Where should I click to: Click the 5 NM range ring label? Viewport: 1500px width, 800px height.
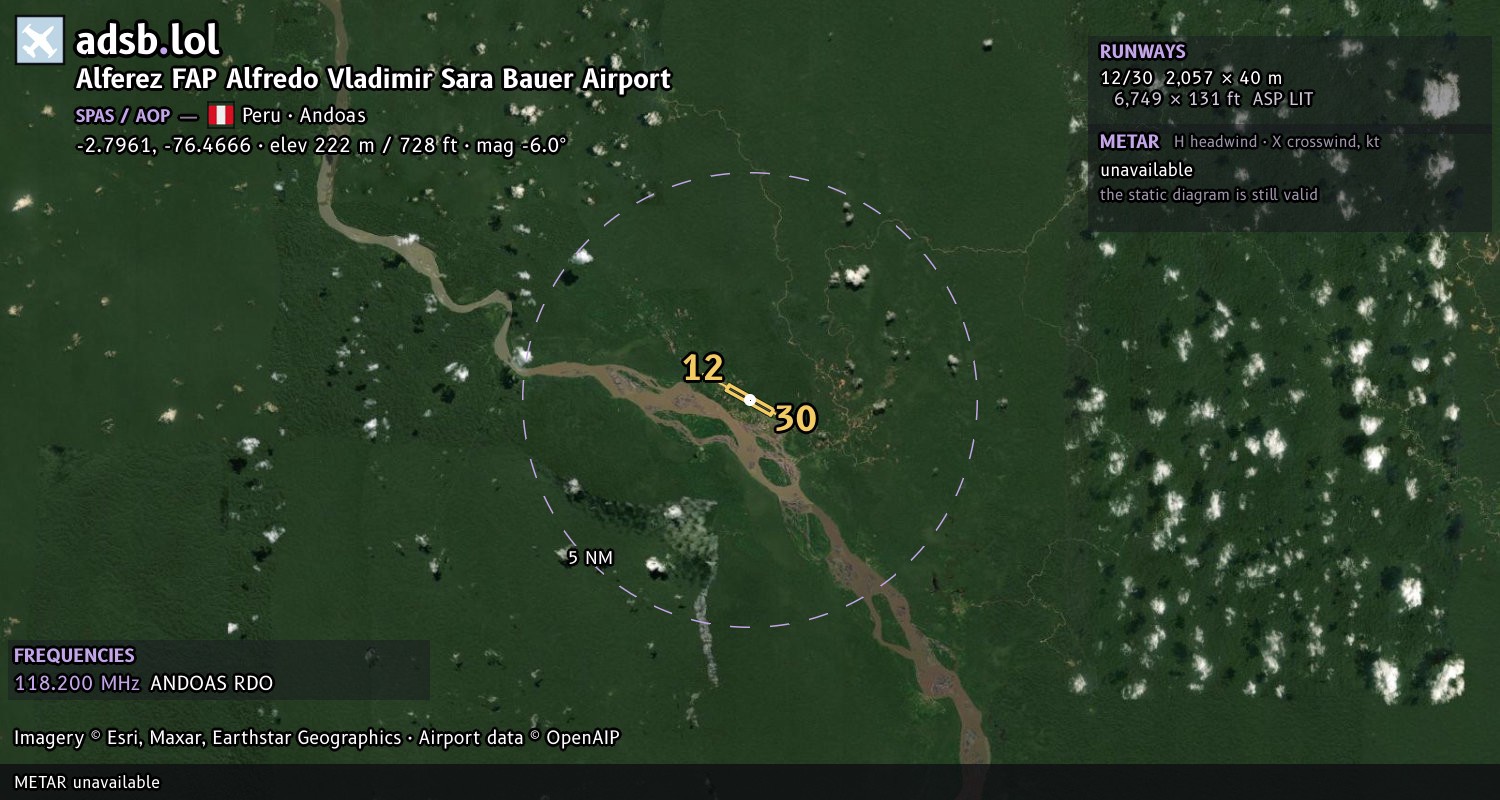click(x=590, y=558)
